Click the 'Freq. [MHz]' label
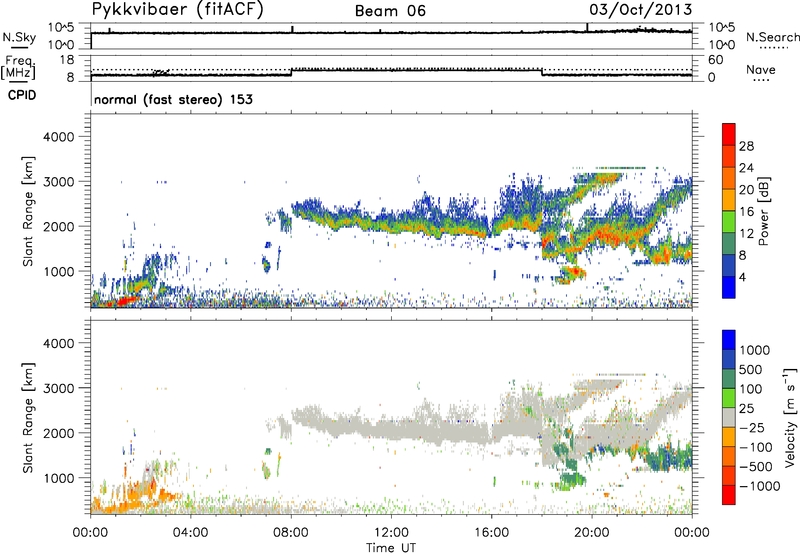Viewport: 800px width, 554px height. pyautogui.click(x=18, y=67)
